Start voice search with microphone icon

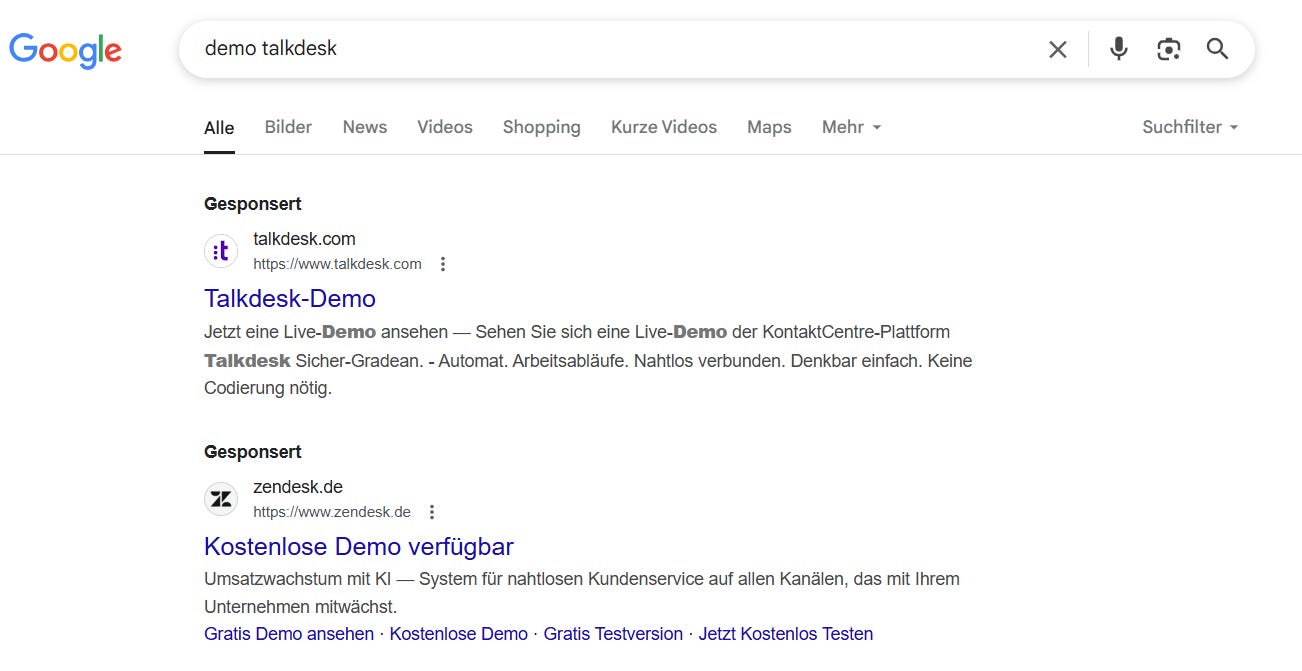pyautogui.click(x=1119, y=49)
